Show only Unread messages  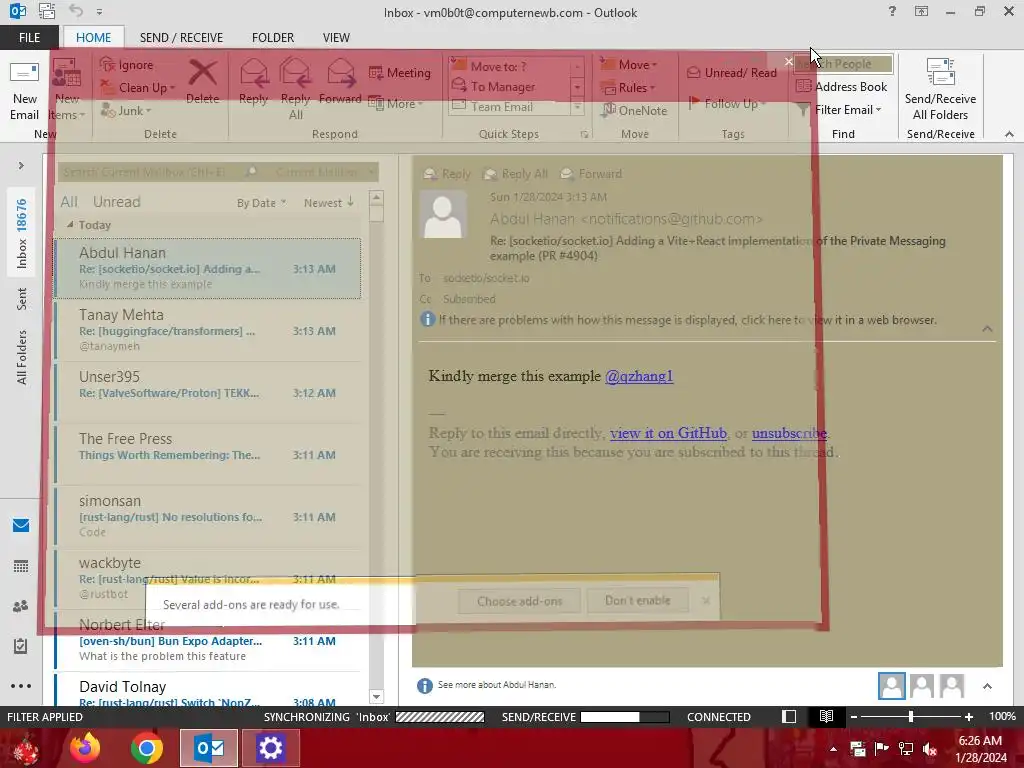116,202
